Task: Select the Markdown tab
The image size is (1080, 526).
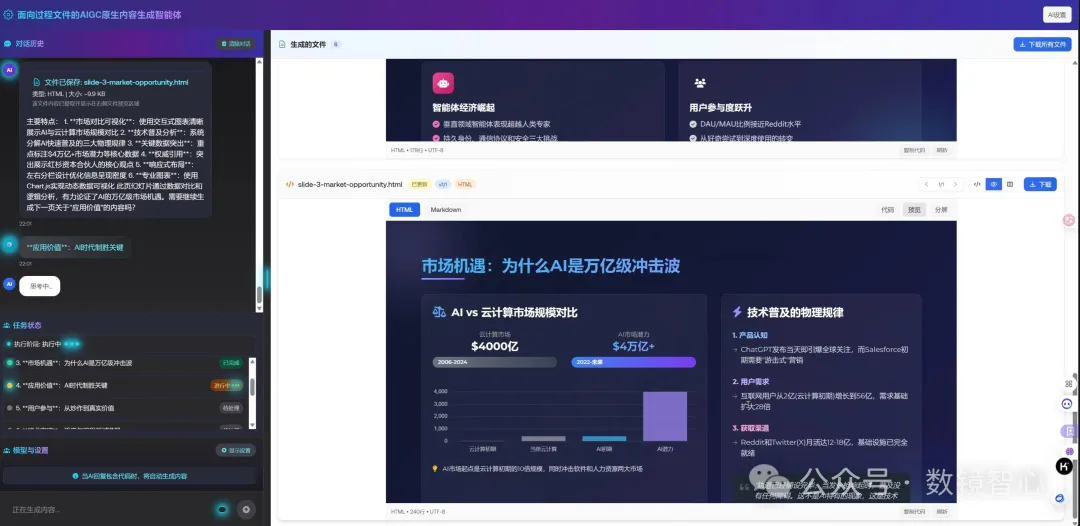Action: [x=446, y=209]
